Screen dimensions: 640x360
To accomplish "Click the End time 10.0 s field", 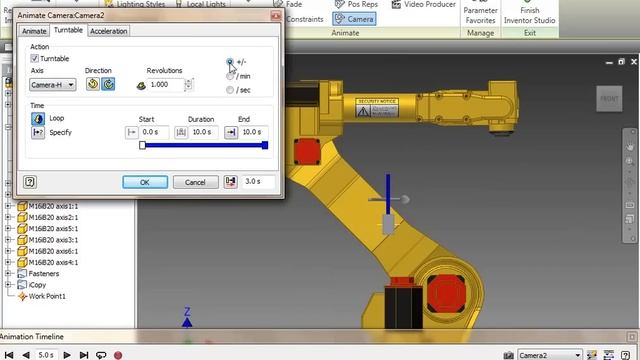I will tap(253, 132).
